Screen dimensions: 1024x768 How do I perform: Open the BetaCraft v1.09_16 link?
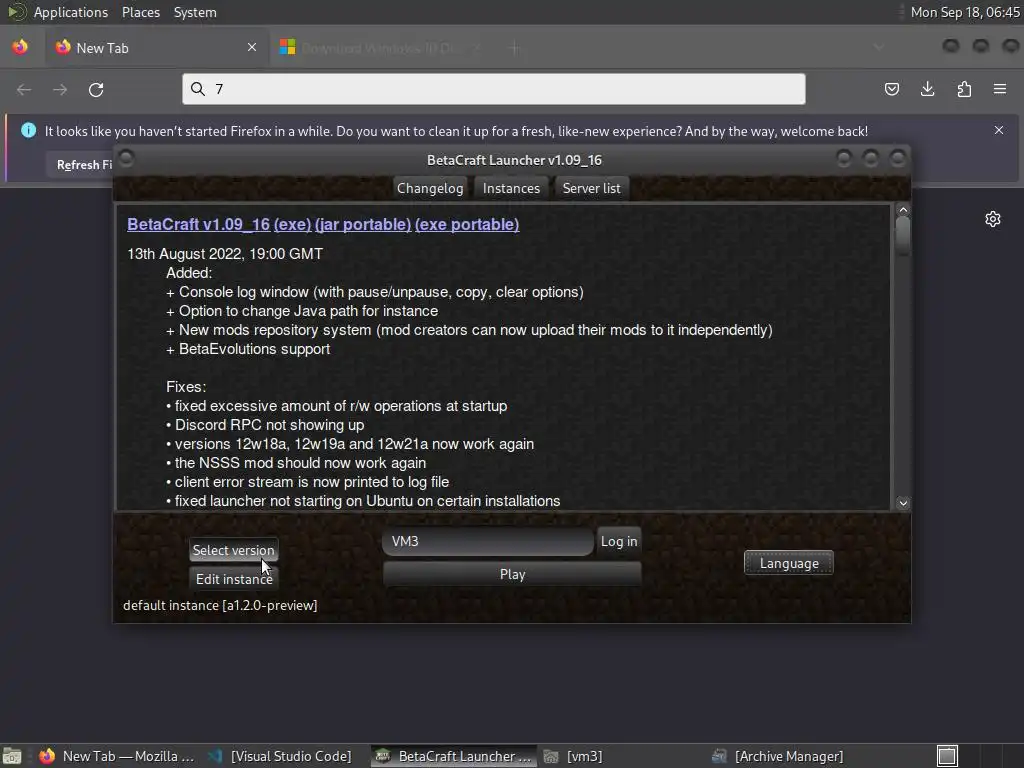click(x=199, y=224)
